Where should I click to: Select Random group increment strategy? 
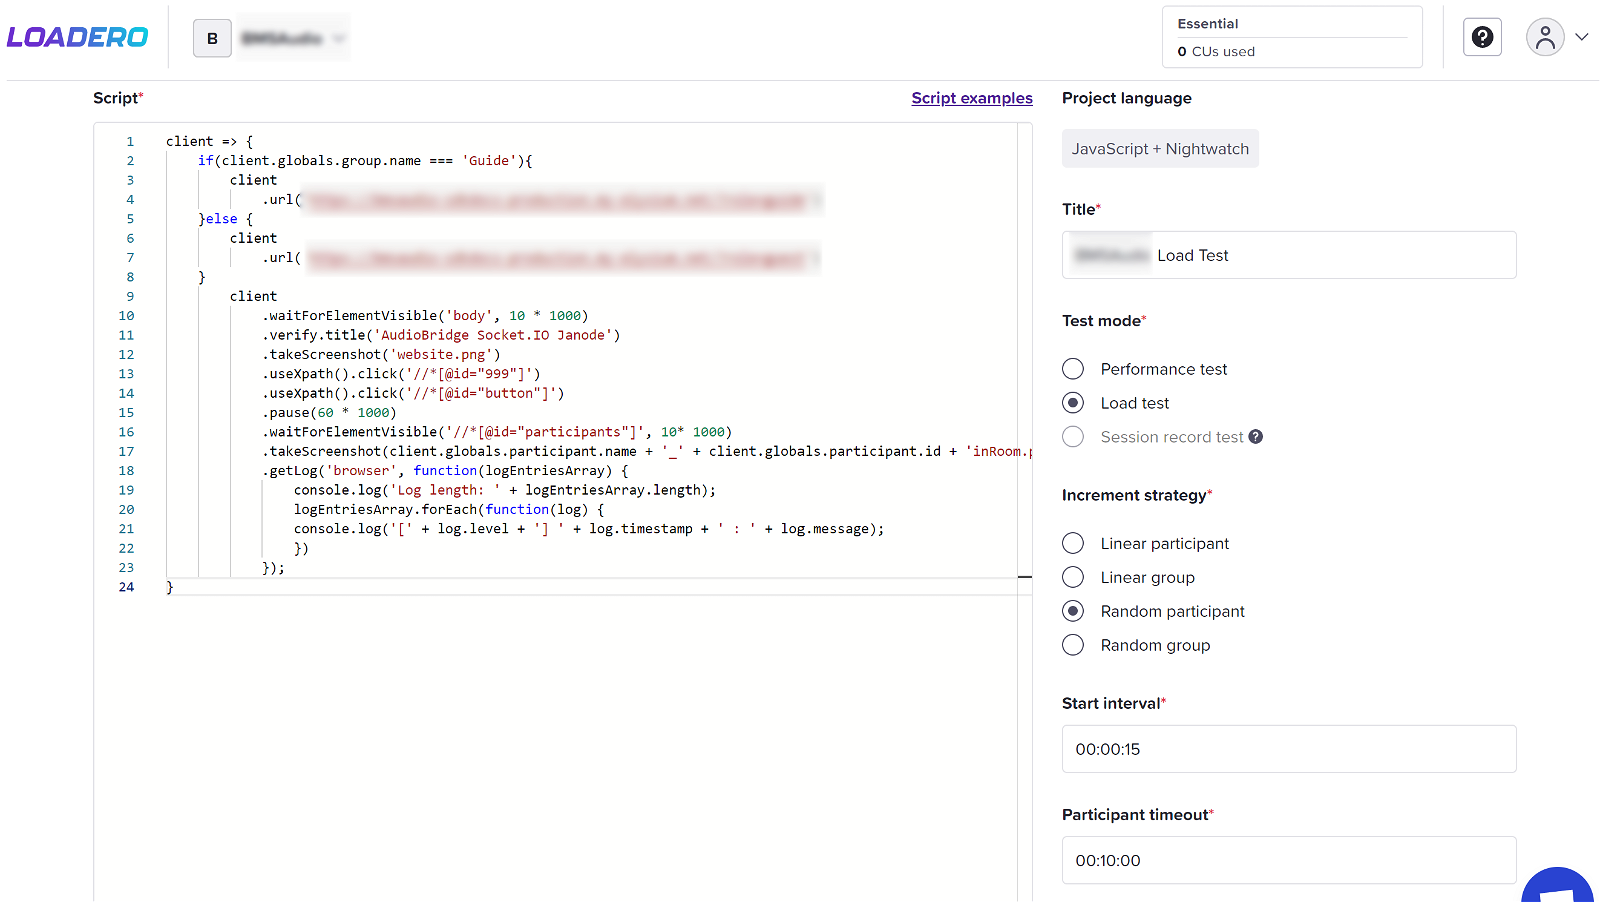[1073, 645]
